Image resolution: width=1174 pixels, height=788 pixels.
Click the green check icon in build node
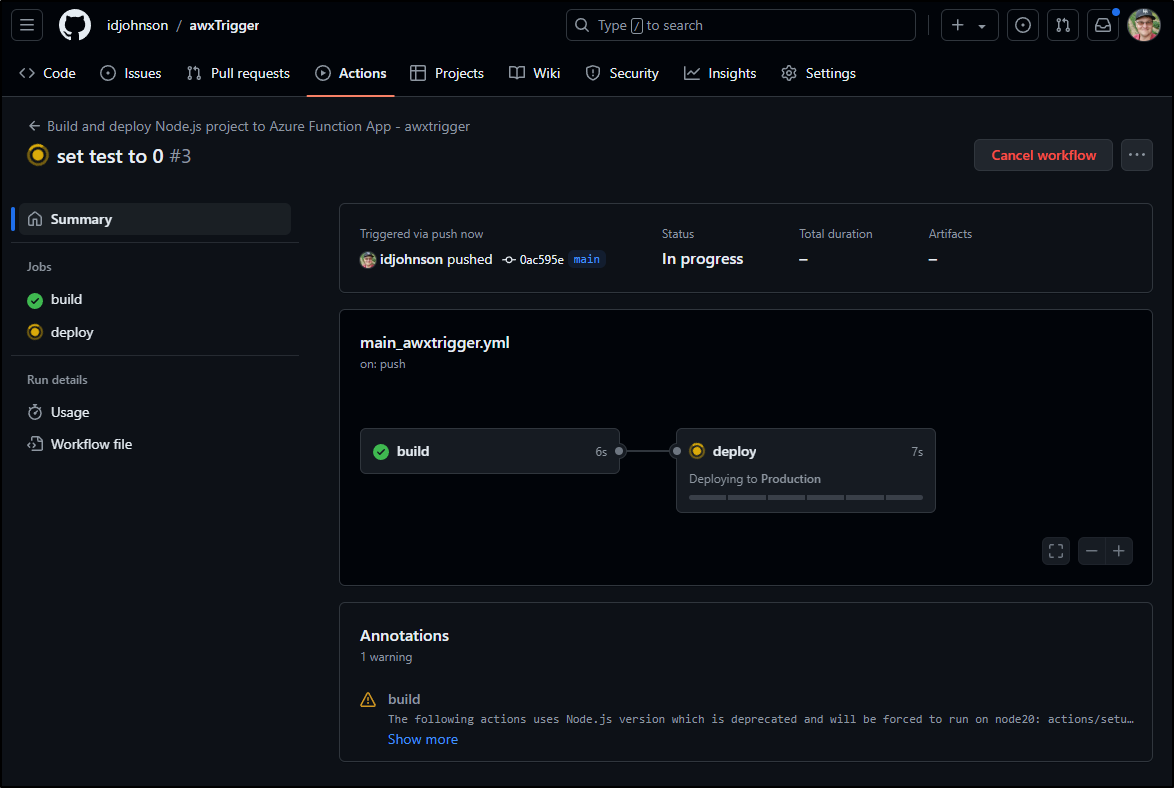pos(381,451)
